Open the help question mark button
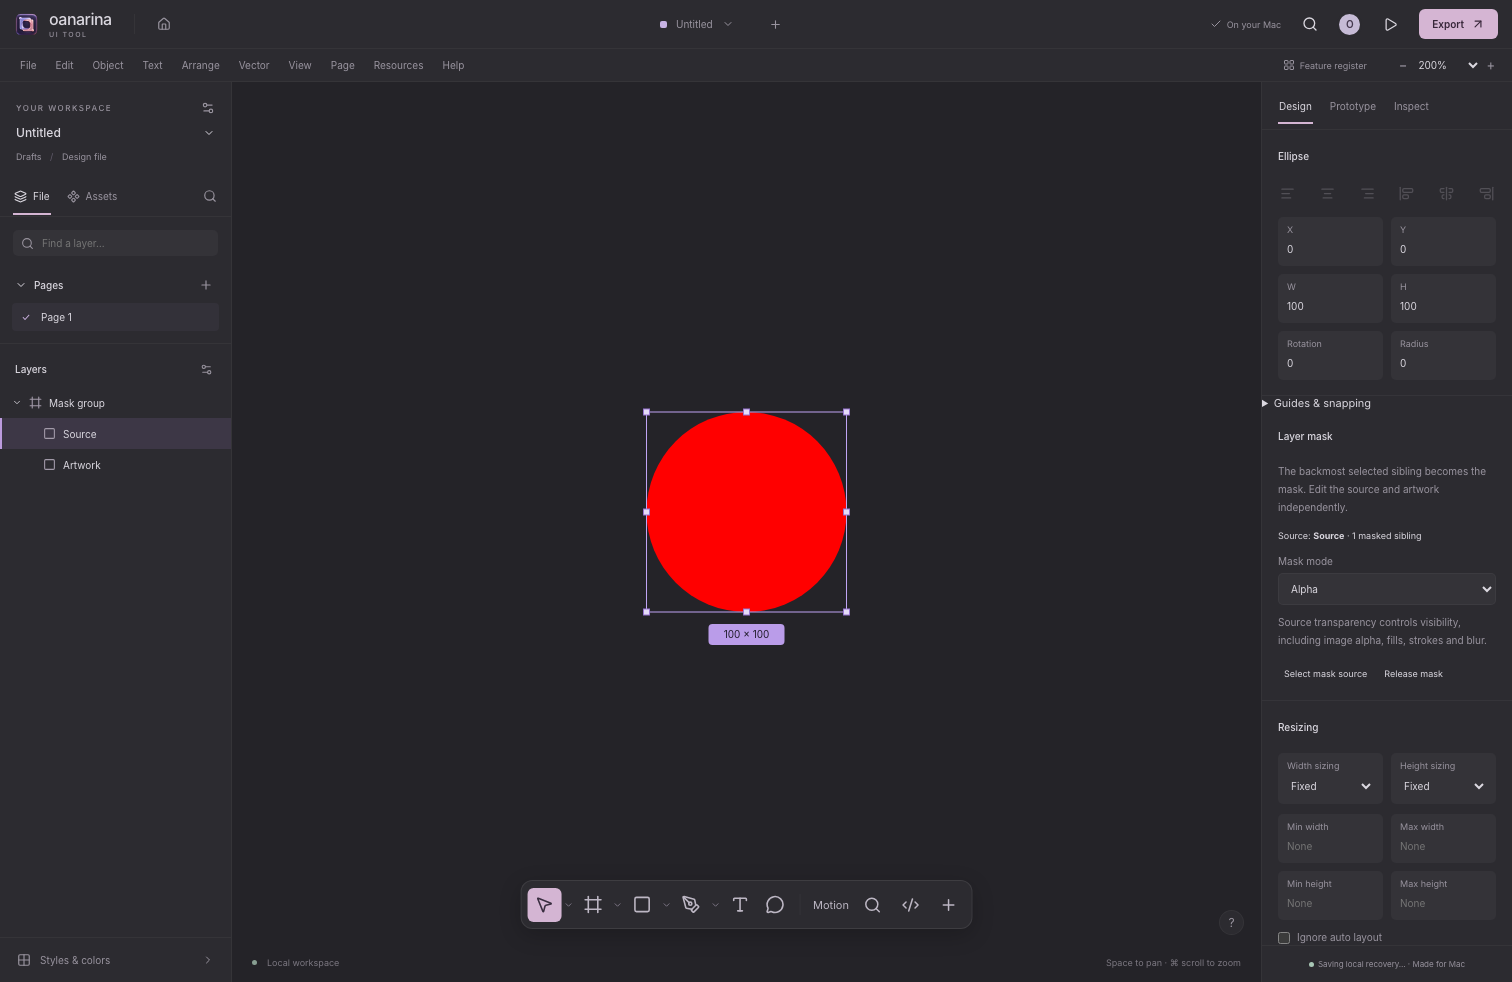1512x982 pixels. coord(1231,922)
